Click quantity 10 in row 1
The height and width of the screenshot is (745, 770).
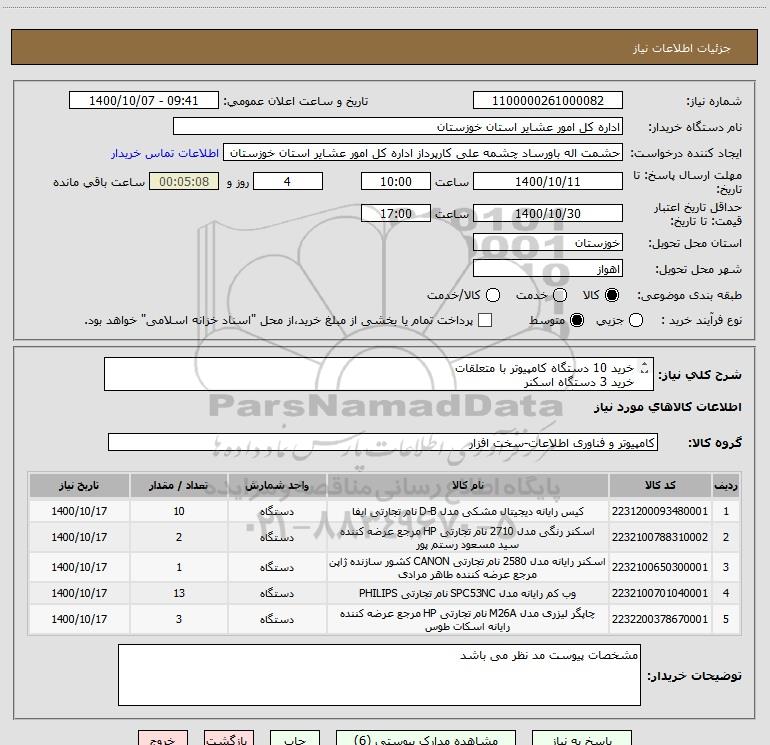point(179,511)
